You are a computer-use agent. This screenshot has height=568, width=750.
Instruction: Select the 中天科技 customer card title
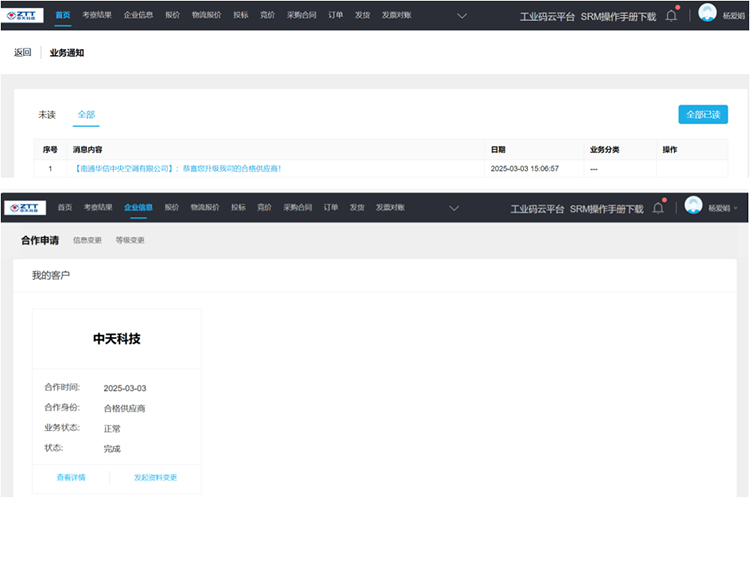point(117,339)
